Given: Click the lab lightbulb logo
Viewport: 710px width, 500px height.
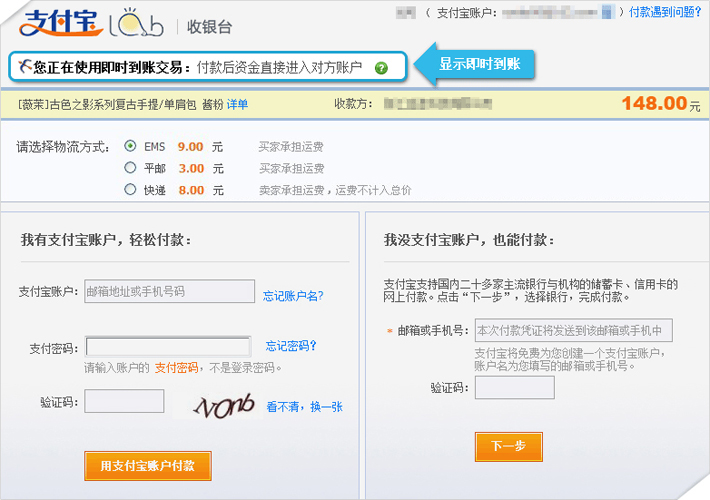Looking at the screenshot, I should [136, 23].
